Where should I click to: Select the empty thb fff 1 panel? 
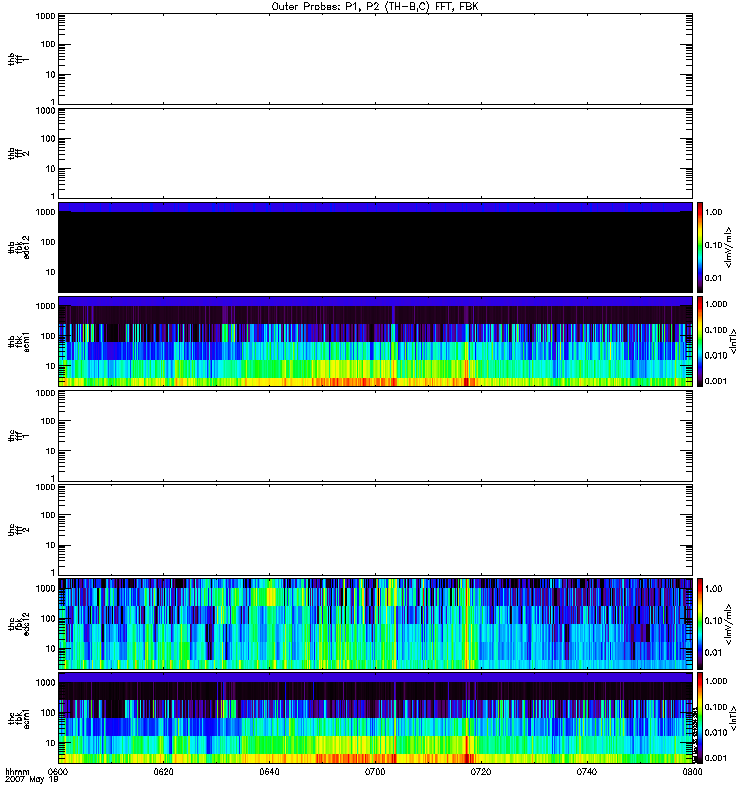pyautogui.click(x=374, y=58)
